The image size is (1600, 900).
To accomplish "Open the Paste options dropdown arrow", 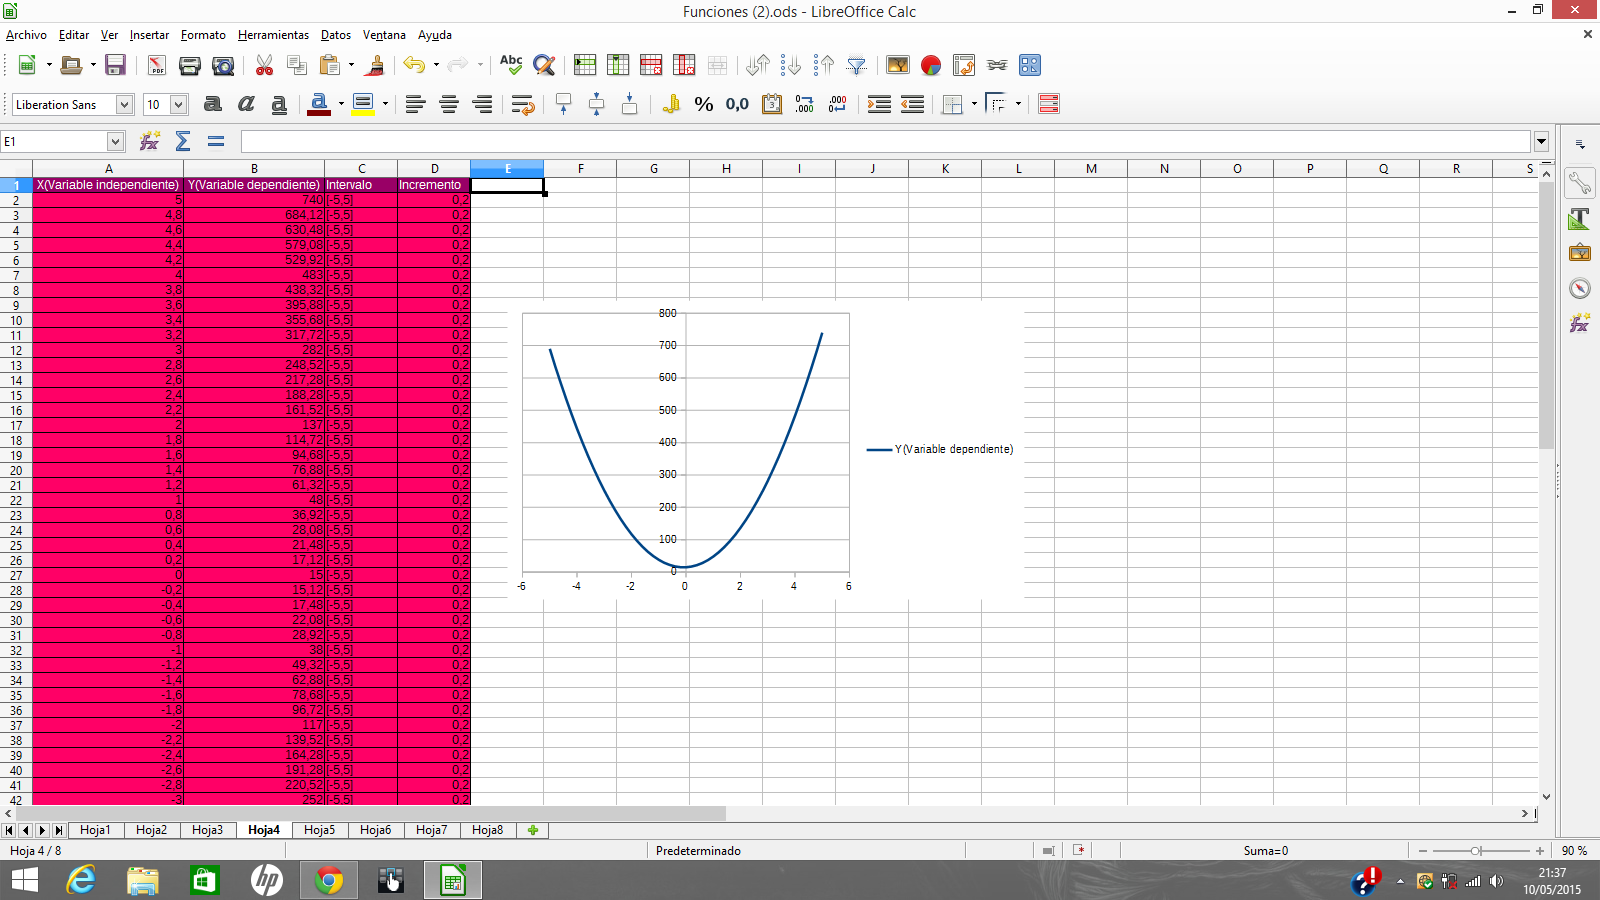I will [351, 65].
